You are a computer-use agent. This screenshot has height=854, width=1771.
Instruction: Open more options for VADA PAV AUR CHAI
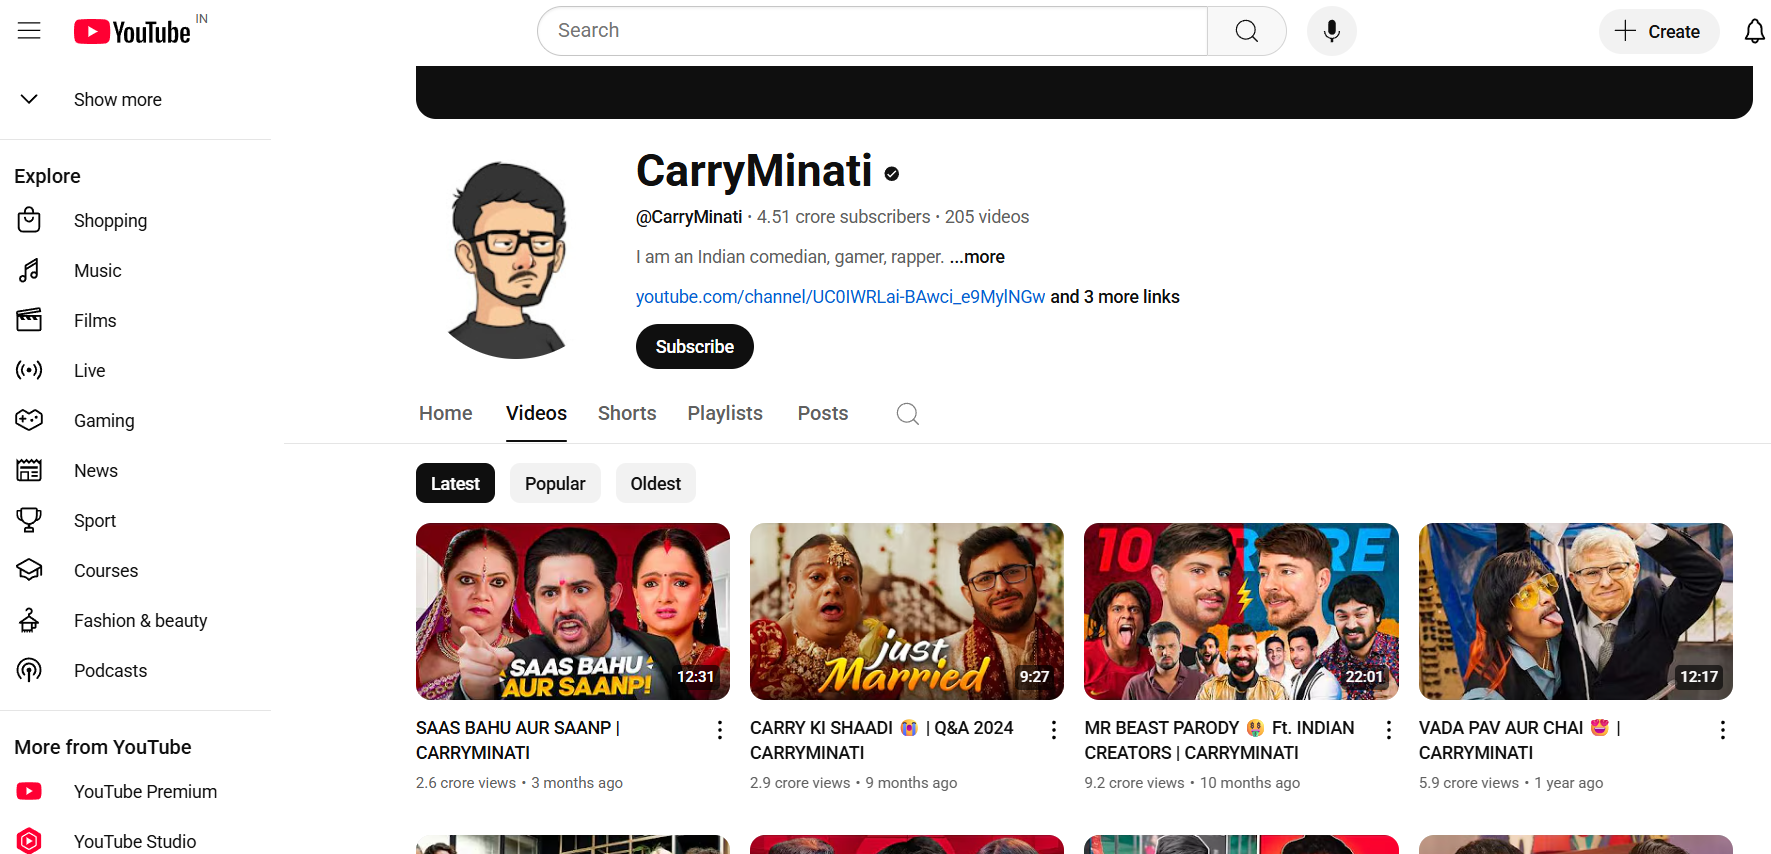coord(1723,730)
